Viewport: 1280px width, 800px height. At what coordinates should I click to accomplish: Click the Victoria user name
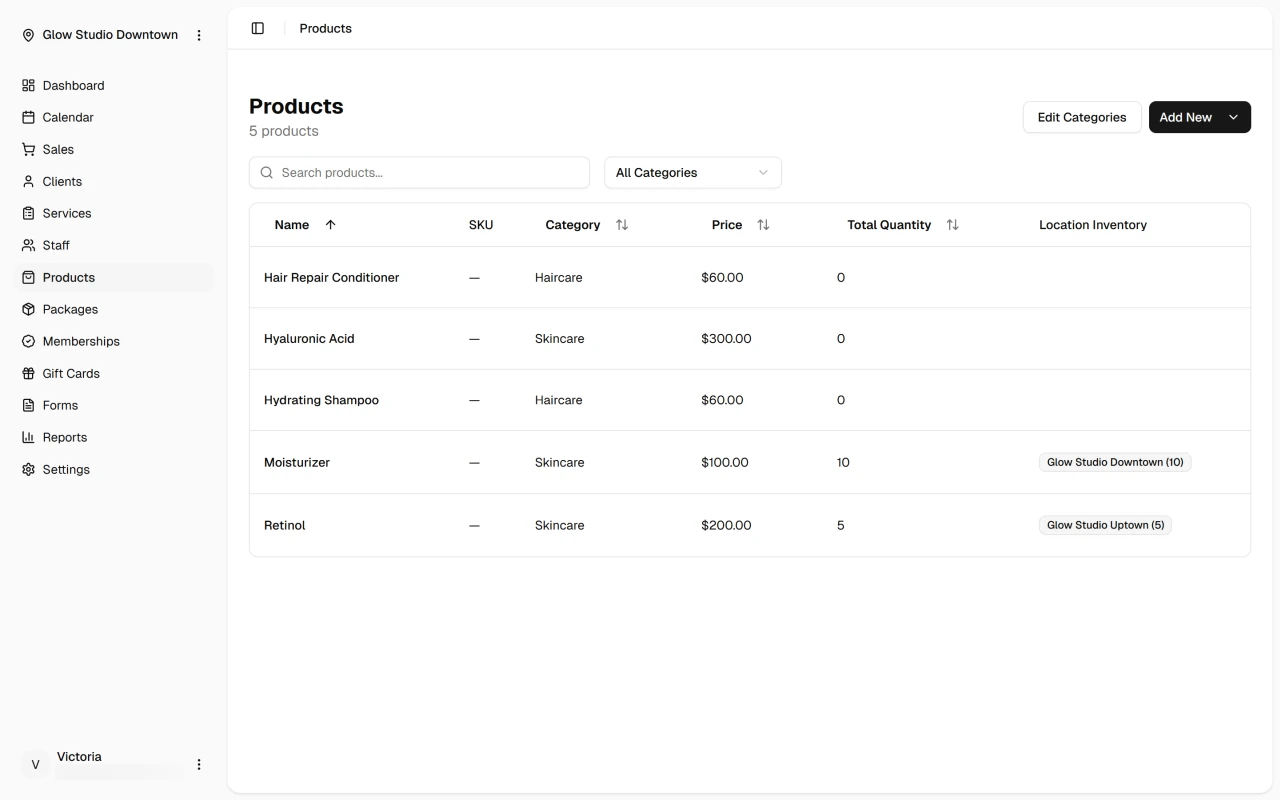tap(79, 757)
